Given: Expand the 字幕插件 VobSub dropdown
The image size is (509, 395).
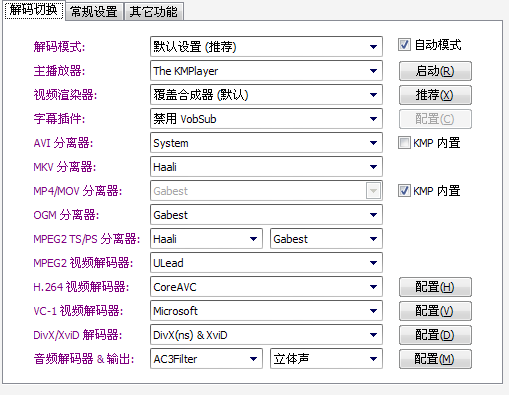Looking at the screenshot, I should [x=266, y=119].
